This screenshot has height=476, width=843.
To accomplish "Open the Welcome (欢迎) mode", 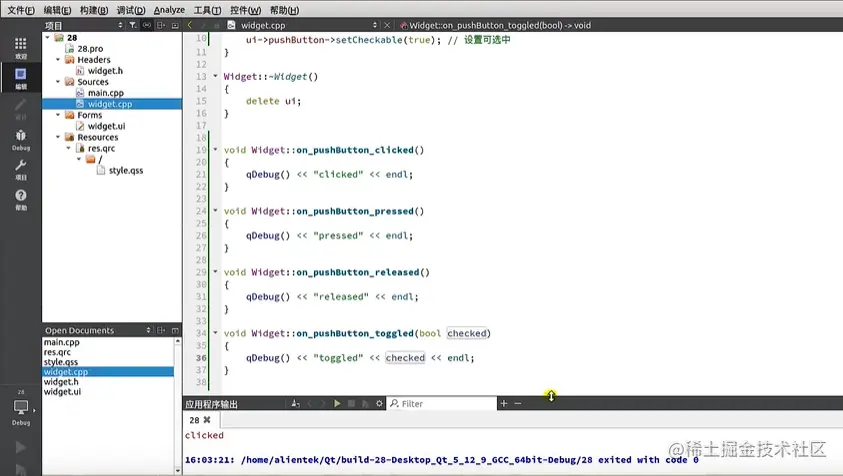I will coord(20,48).
